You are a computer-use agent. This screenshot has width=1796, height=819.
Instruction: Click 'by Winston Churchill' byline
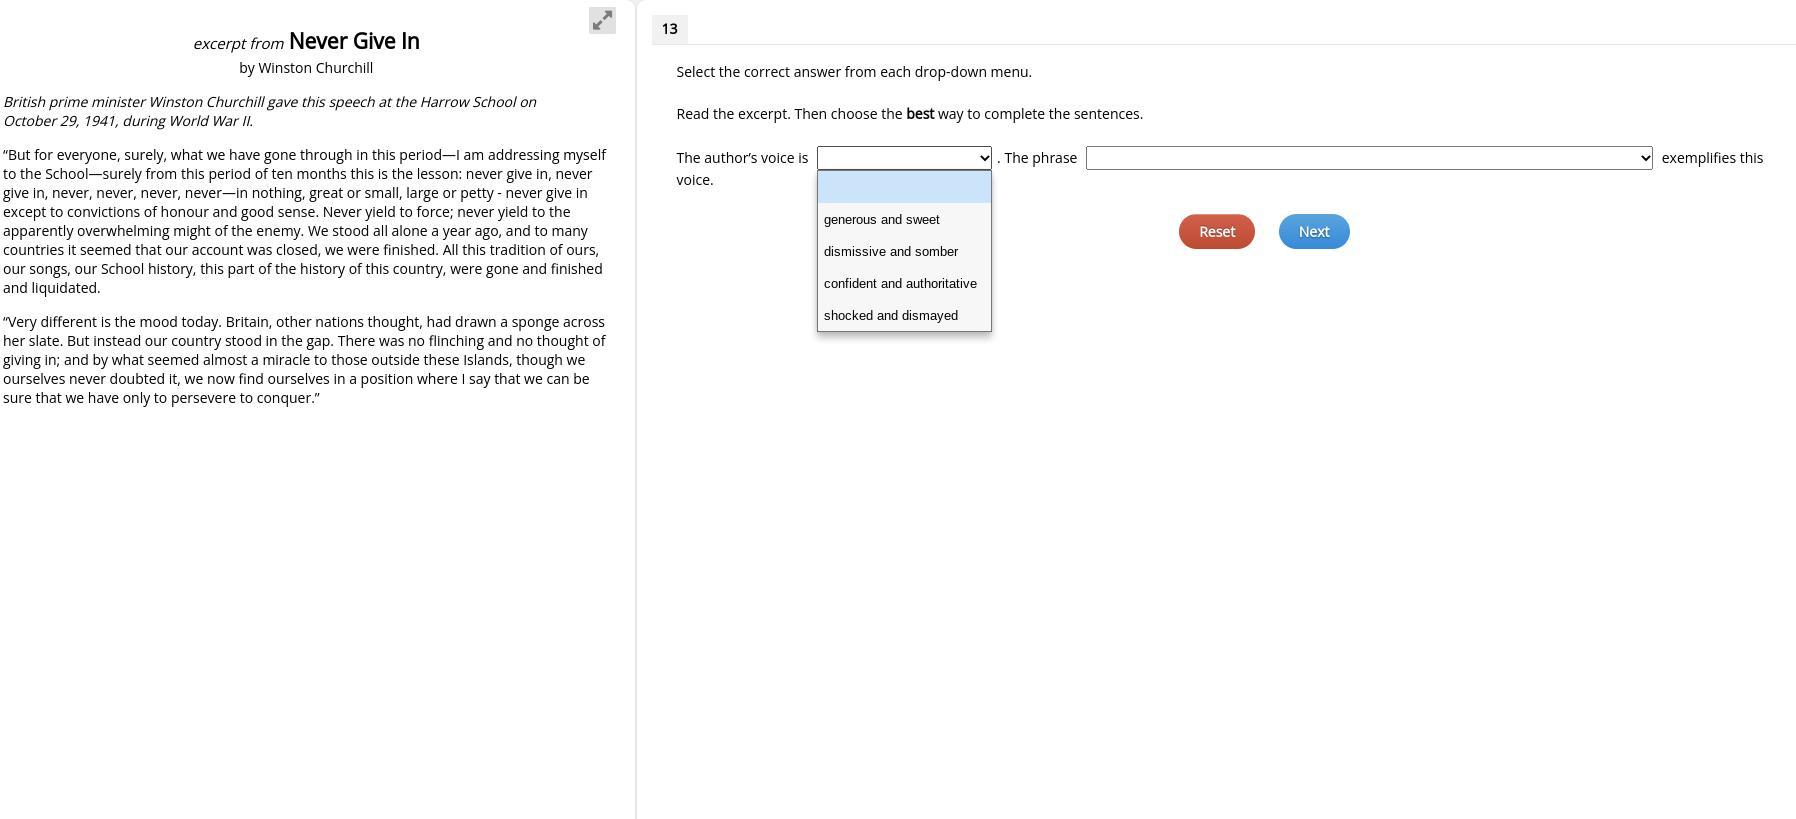pyautogui.click(x=306, y=68)
